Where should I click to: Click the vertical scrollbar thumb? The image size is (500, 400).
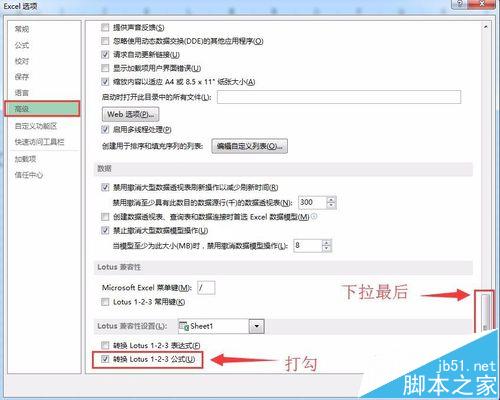point(486,312)
